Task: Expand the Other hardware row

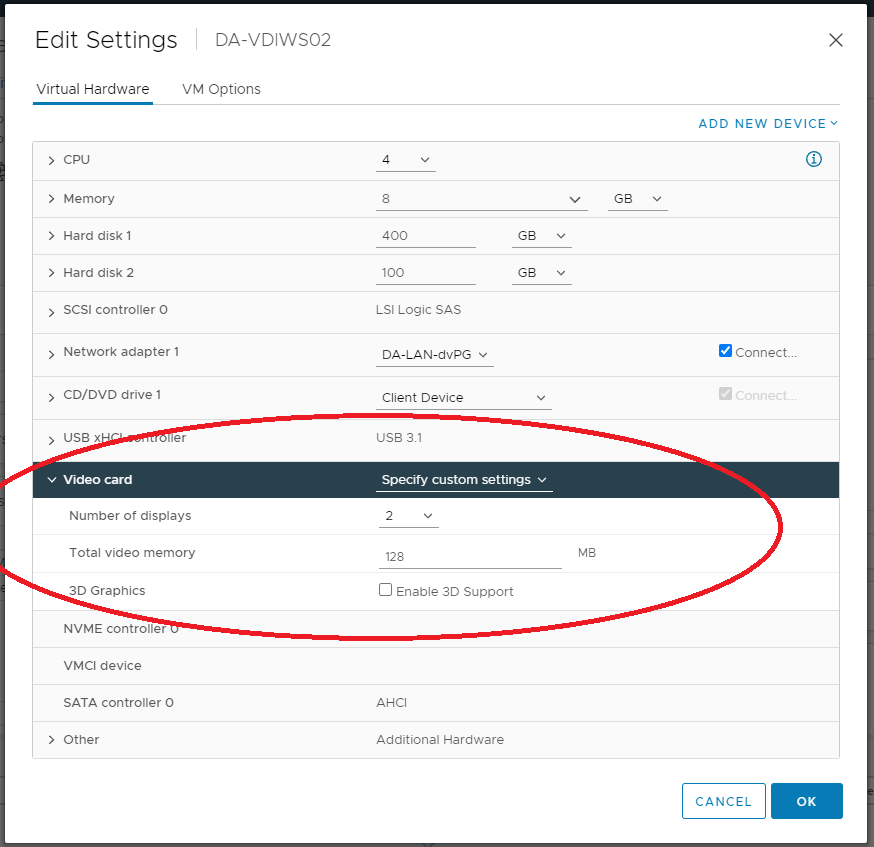Action: pyautogui.click(x=51, y=740)
